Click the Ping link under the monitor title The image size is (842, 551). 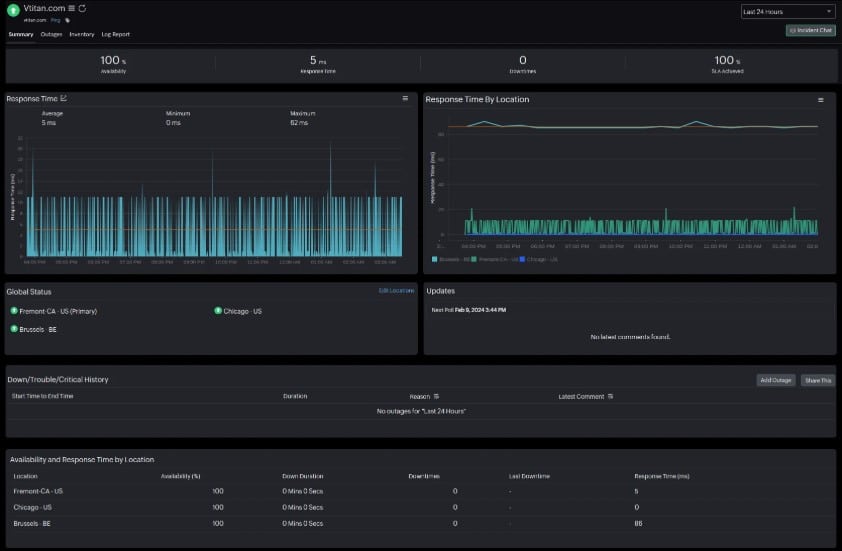(56, 20)
